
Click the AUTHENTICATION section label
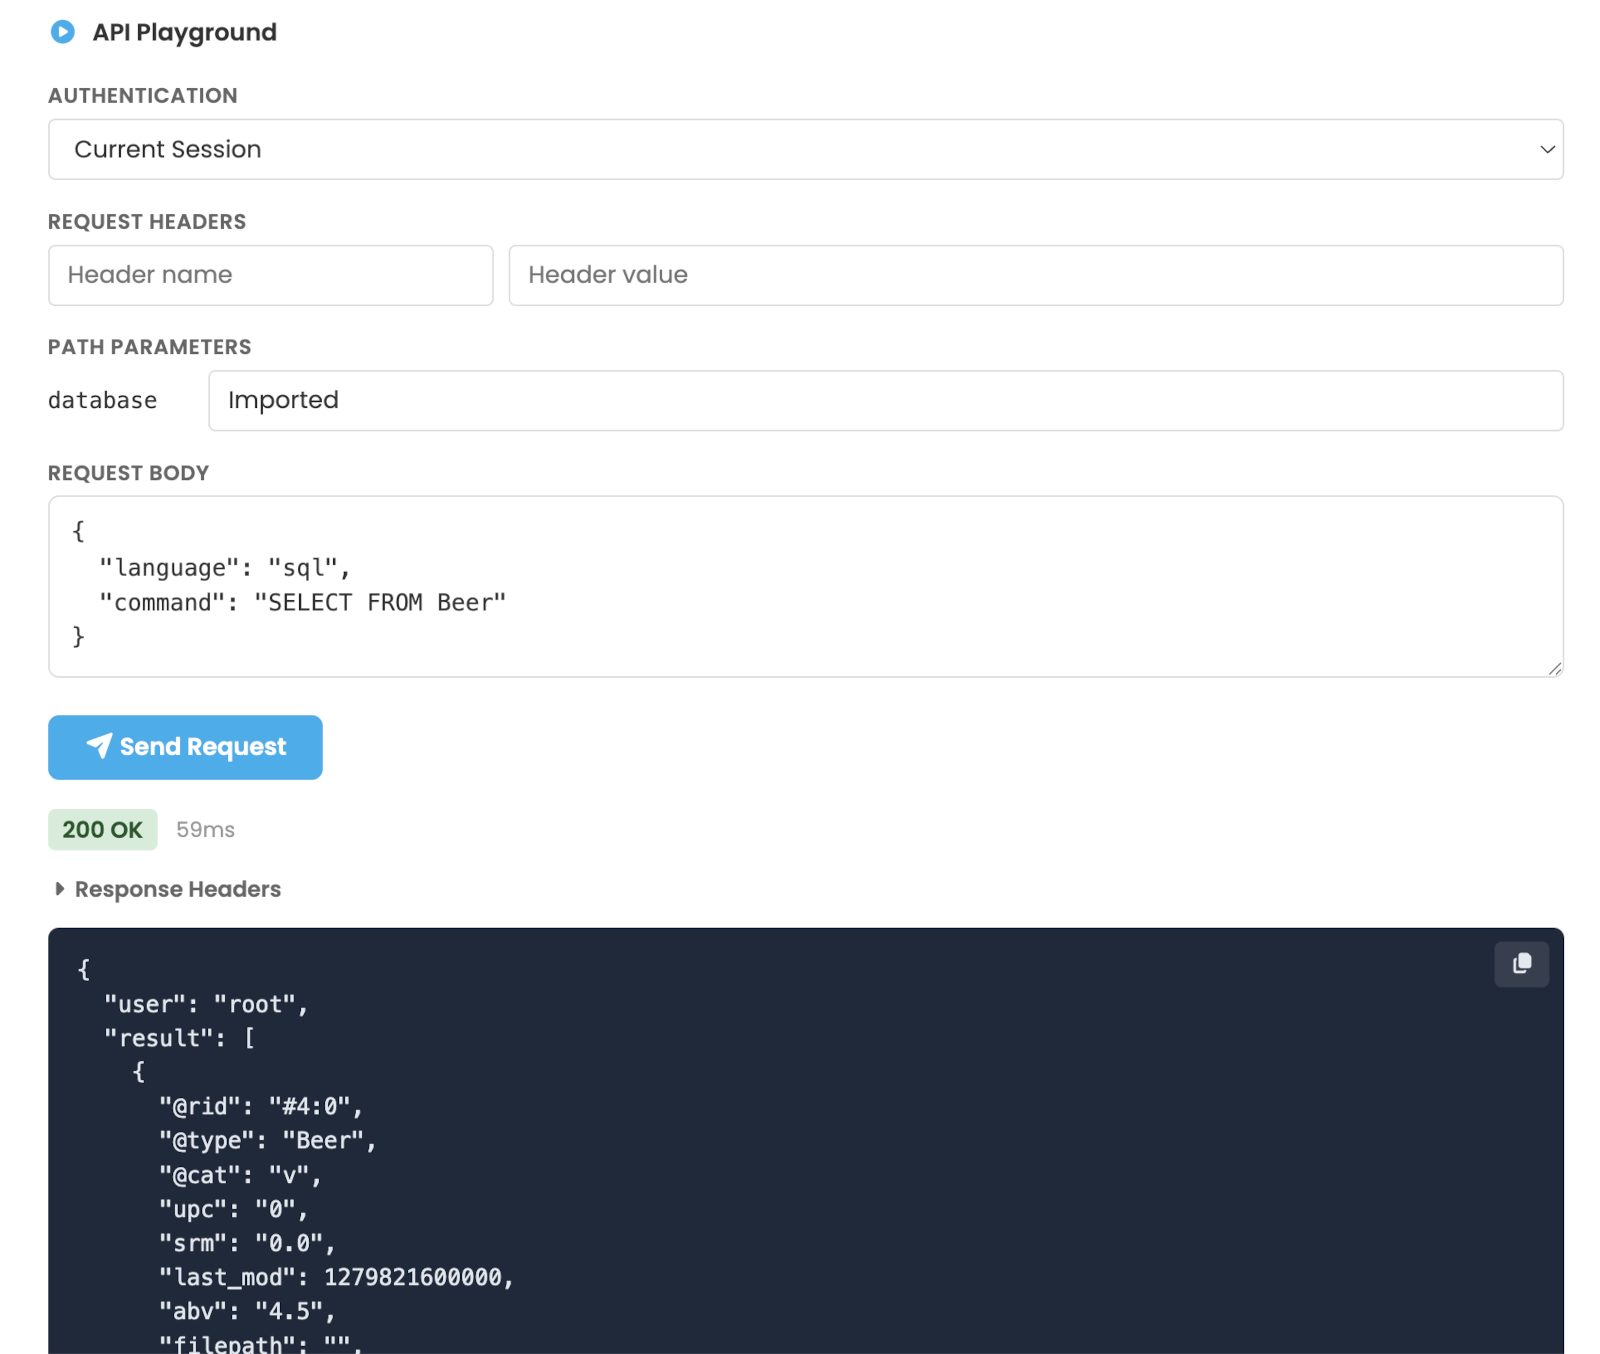tap(143, 96)
